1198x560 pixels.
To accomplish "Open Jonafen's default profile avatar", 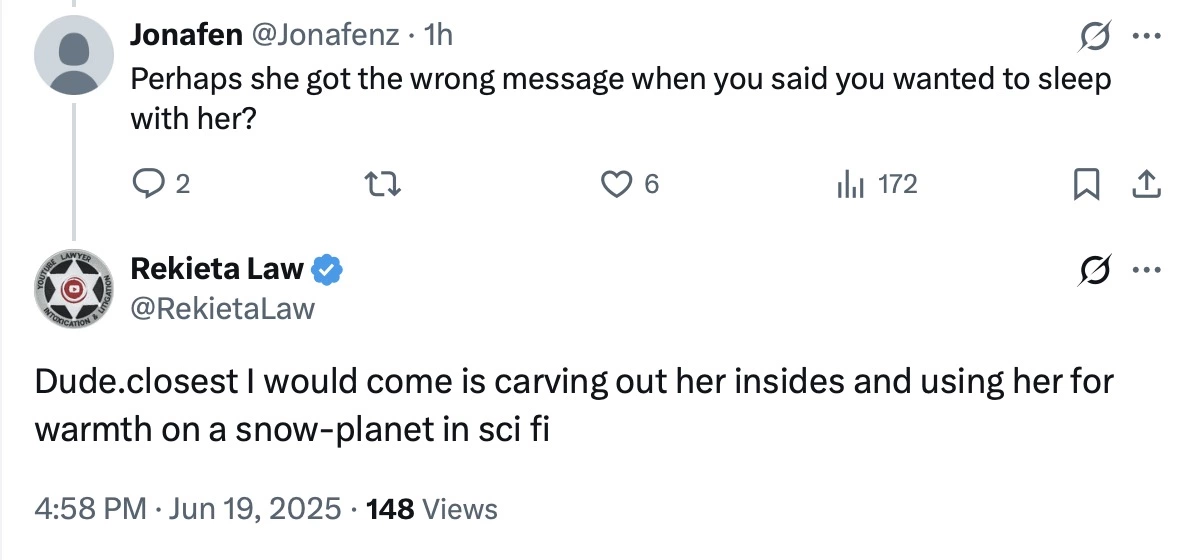I will (74, 55).
